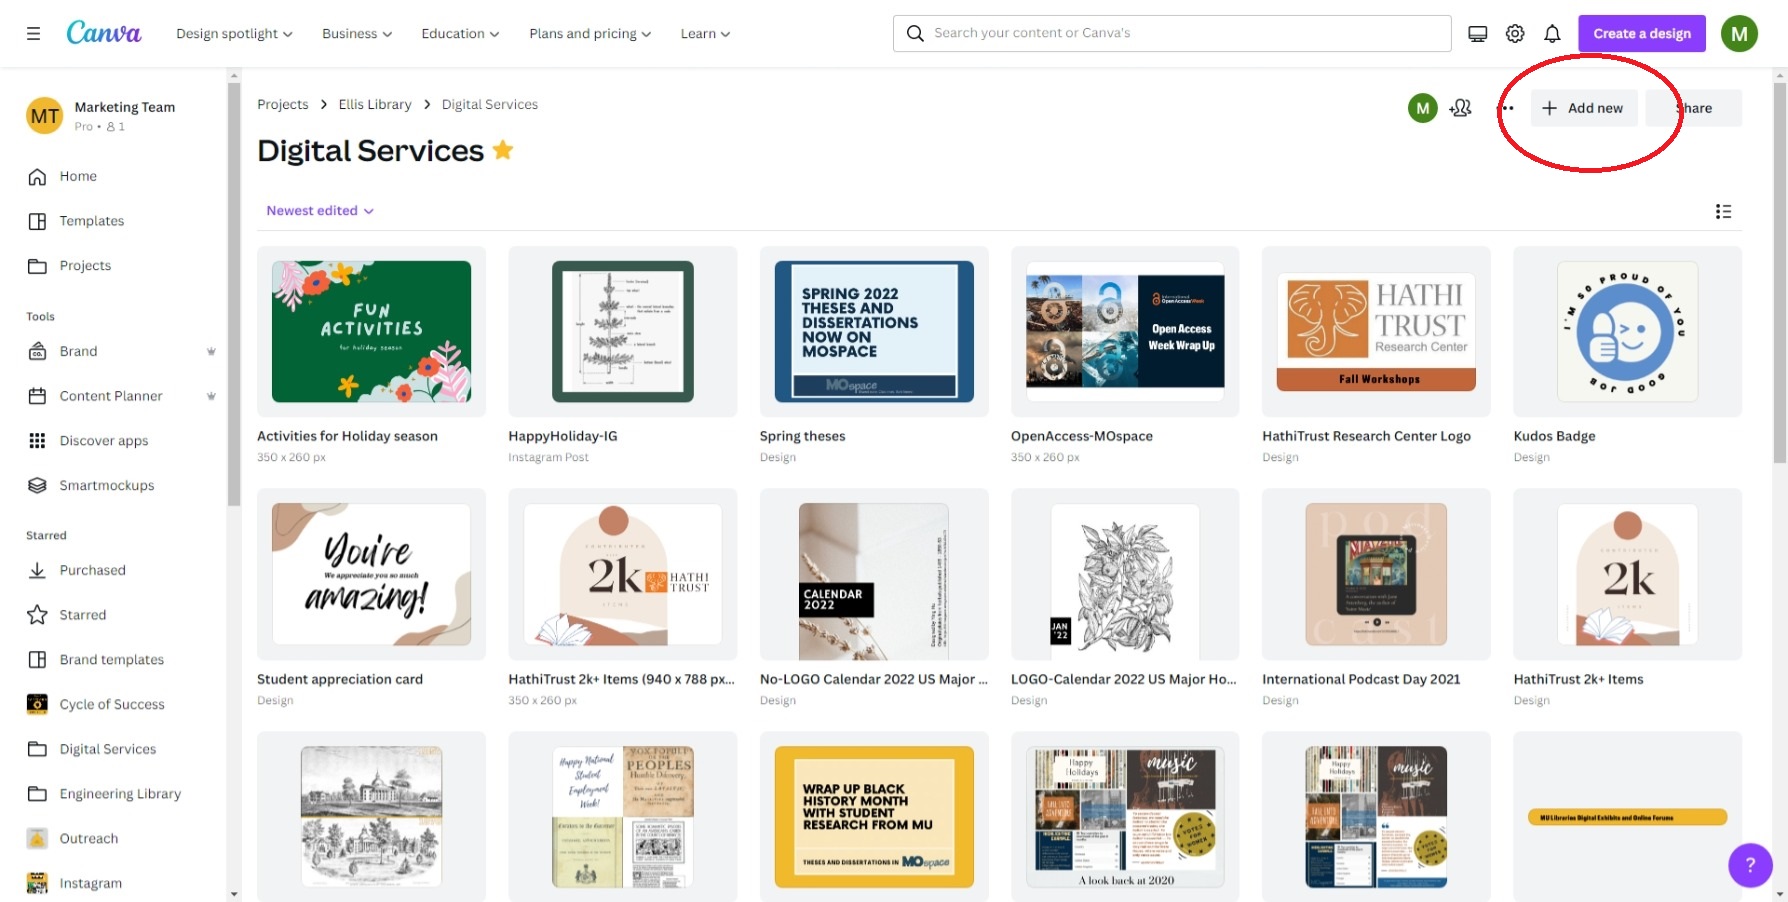1788x902 pixels.
Task: Open the Kudos Badge design thumbnail
Action: (1626, 332)
